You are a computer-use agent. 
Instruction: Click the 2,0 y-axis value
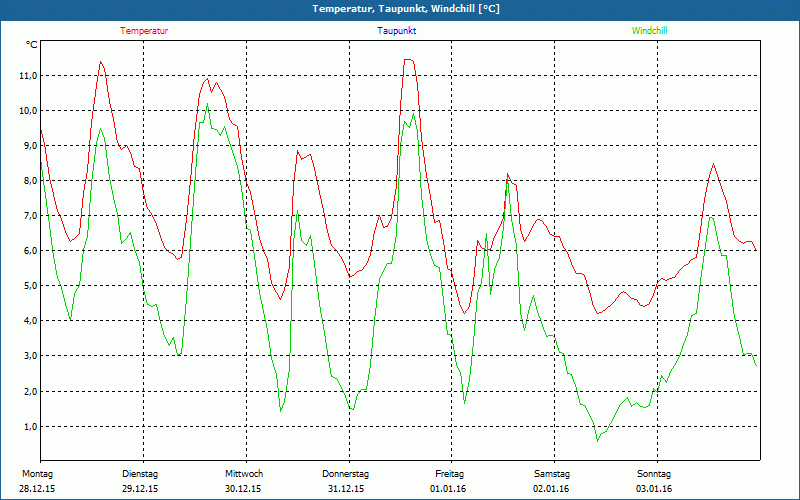30,391
